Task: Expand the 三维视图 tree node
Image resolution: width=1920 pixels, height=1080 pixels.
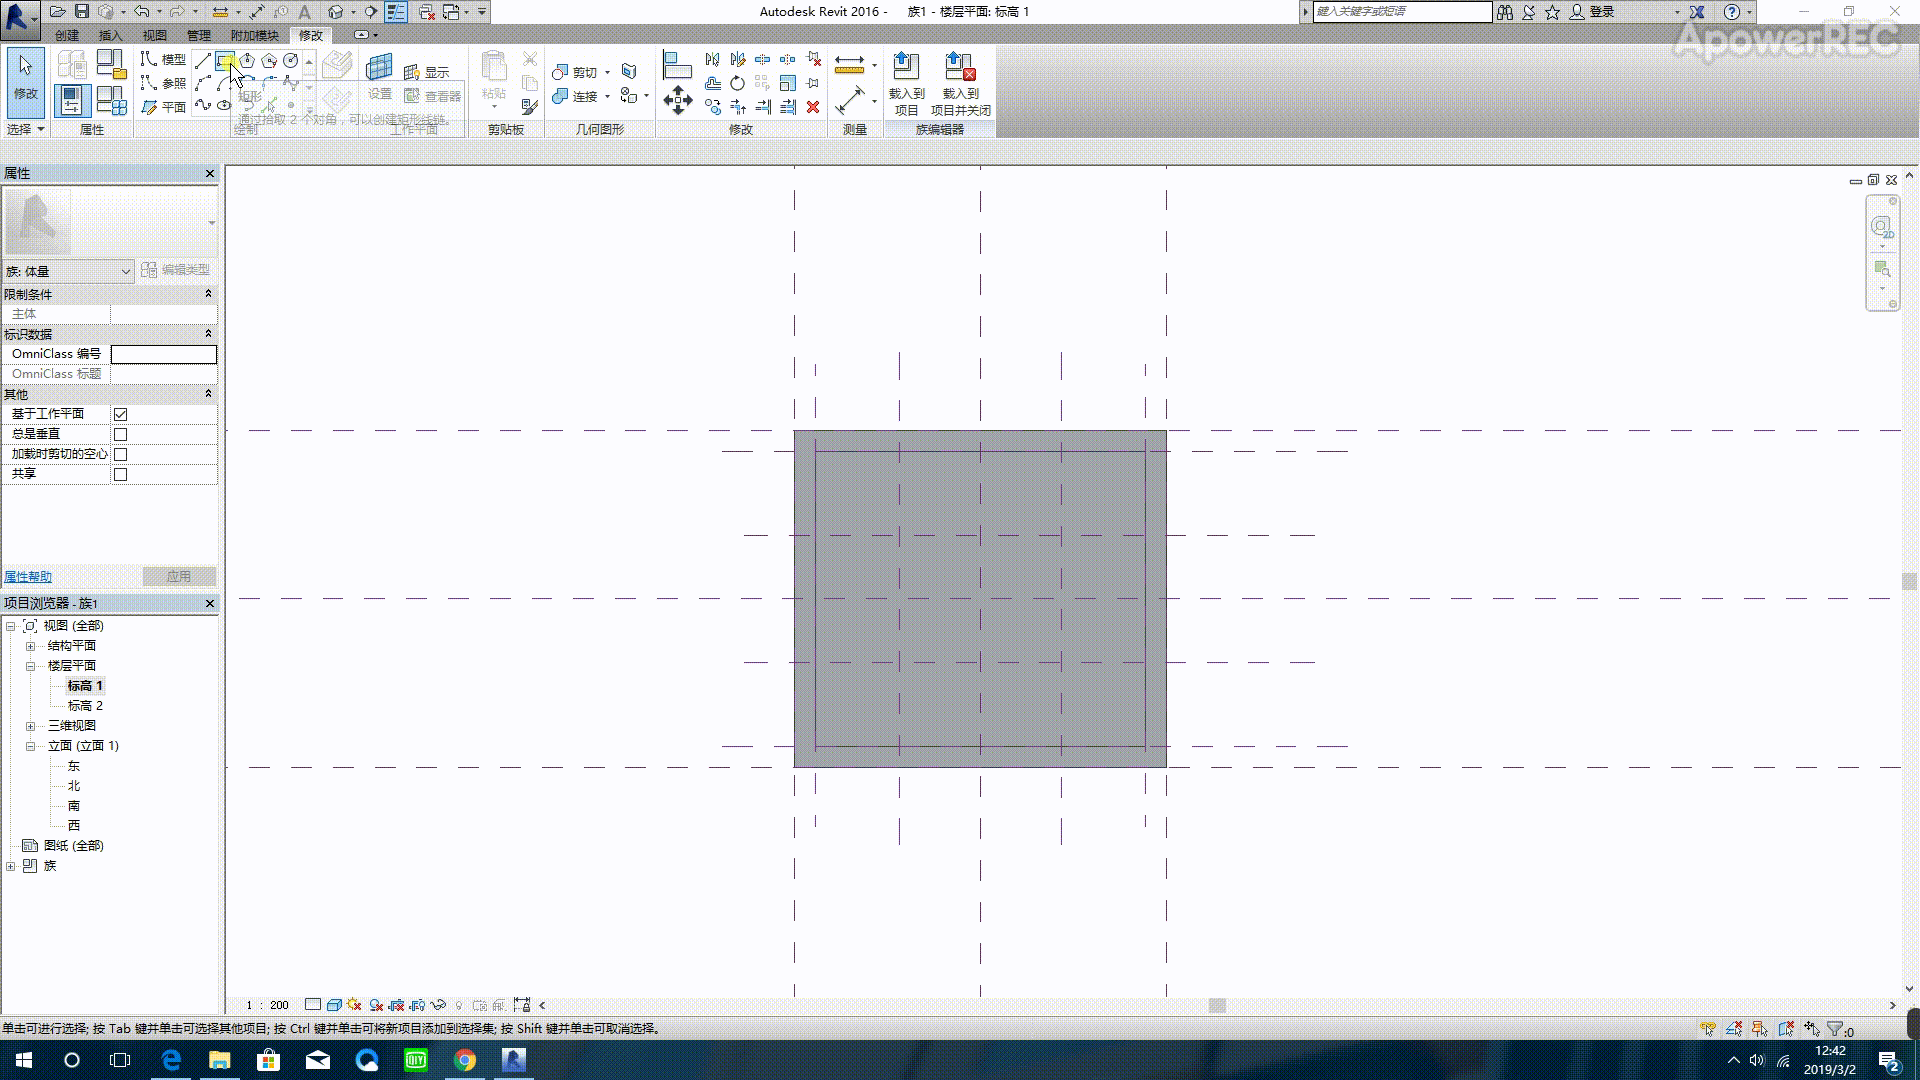Action: (30, 726)
